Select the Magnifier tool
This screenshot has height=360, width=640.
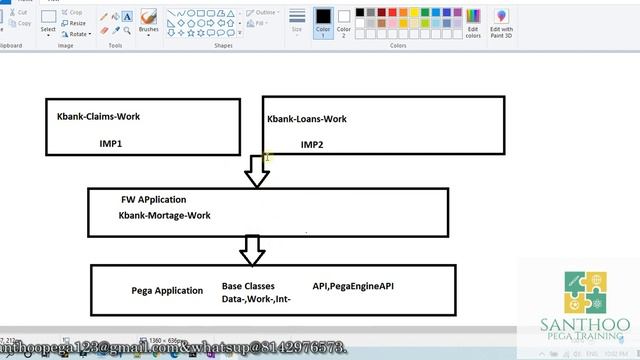point(127,31)
